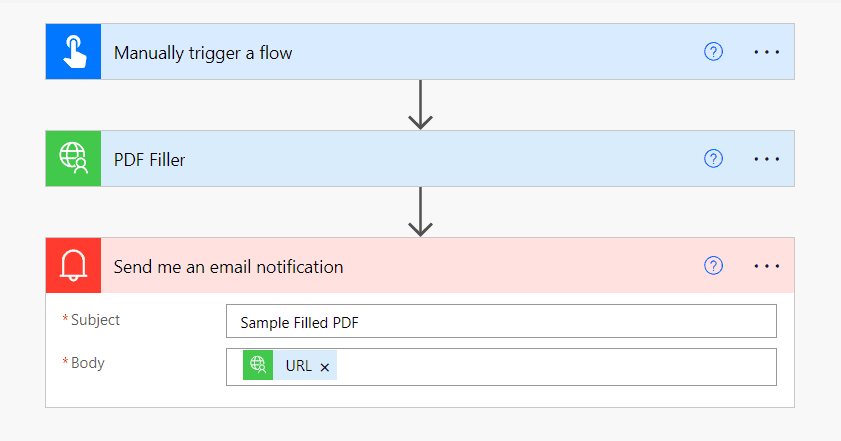Expand the PDF Filler step card
This screenshot has height=441, width=841.
[400, 159]
